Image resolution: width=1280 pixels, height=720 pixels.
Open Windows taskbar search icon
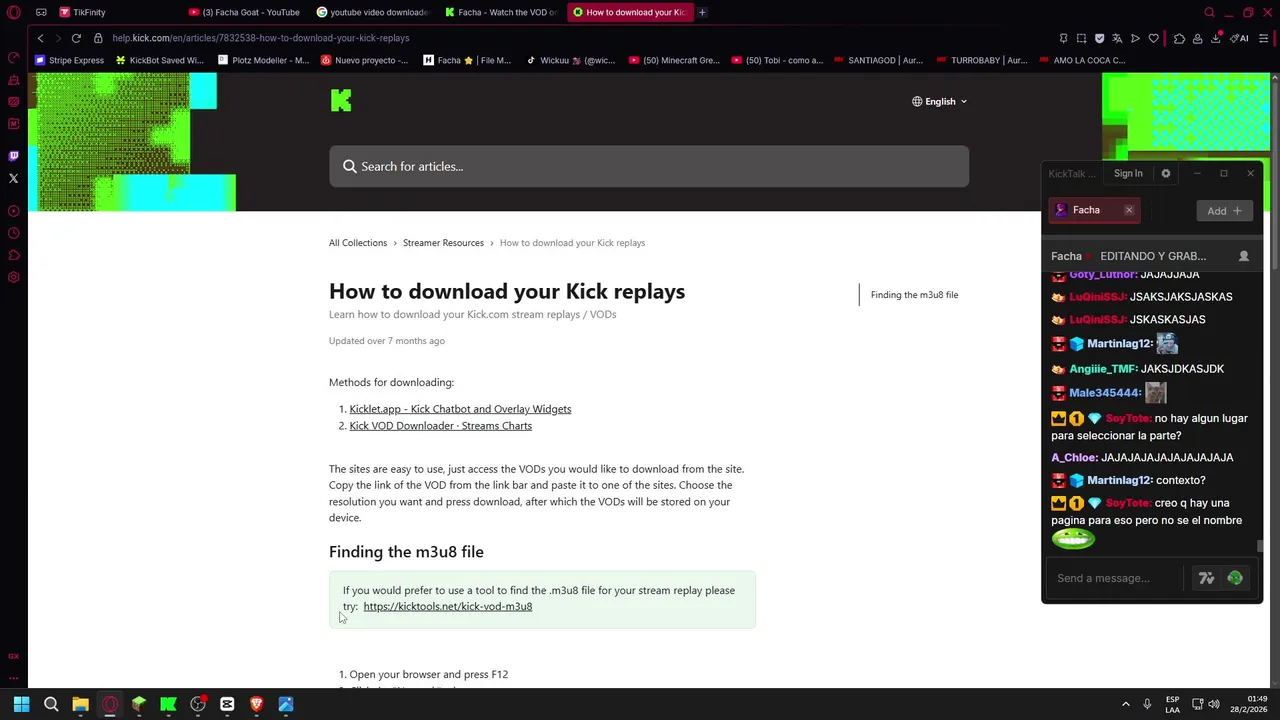tap(51, 704)
